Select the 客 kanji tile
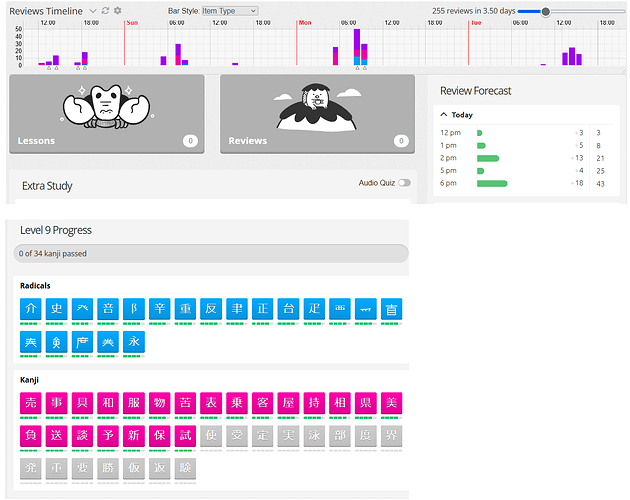630x500 pixels. coord(263,403)
